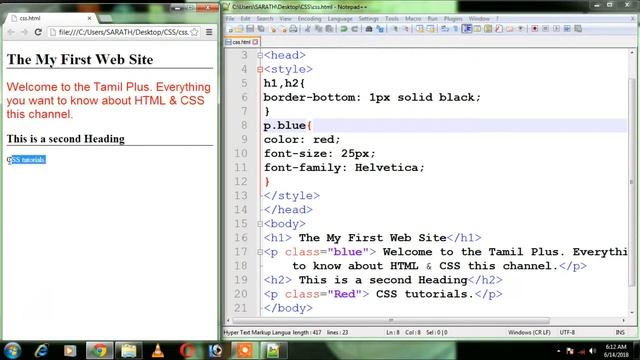Click the Save All toolbar icon
This screenshot has height=360, width=640.
(x=261, y=29)
